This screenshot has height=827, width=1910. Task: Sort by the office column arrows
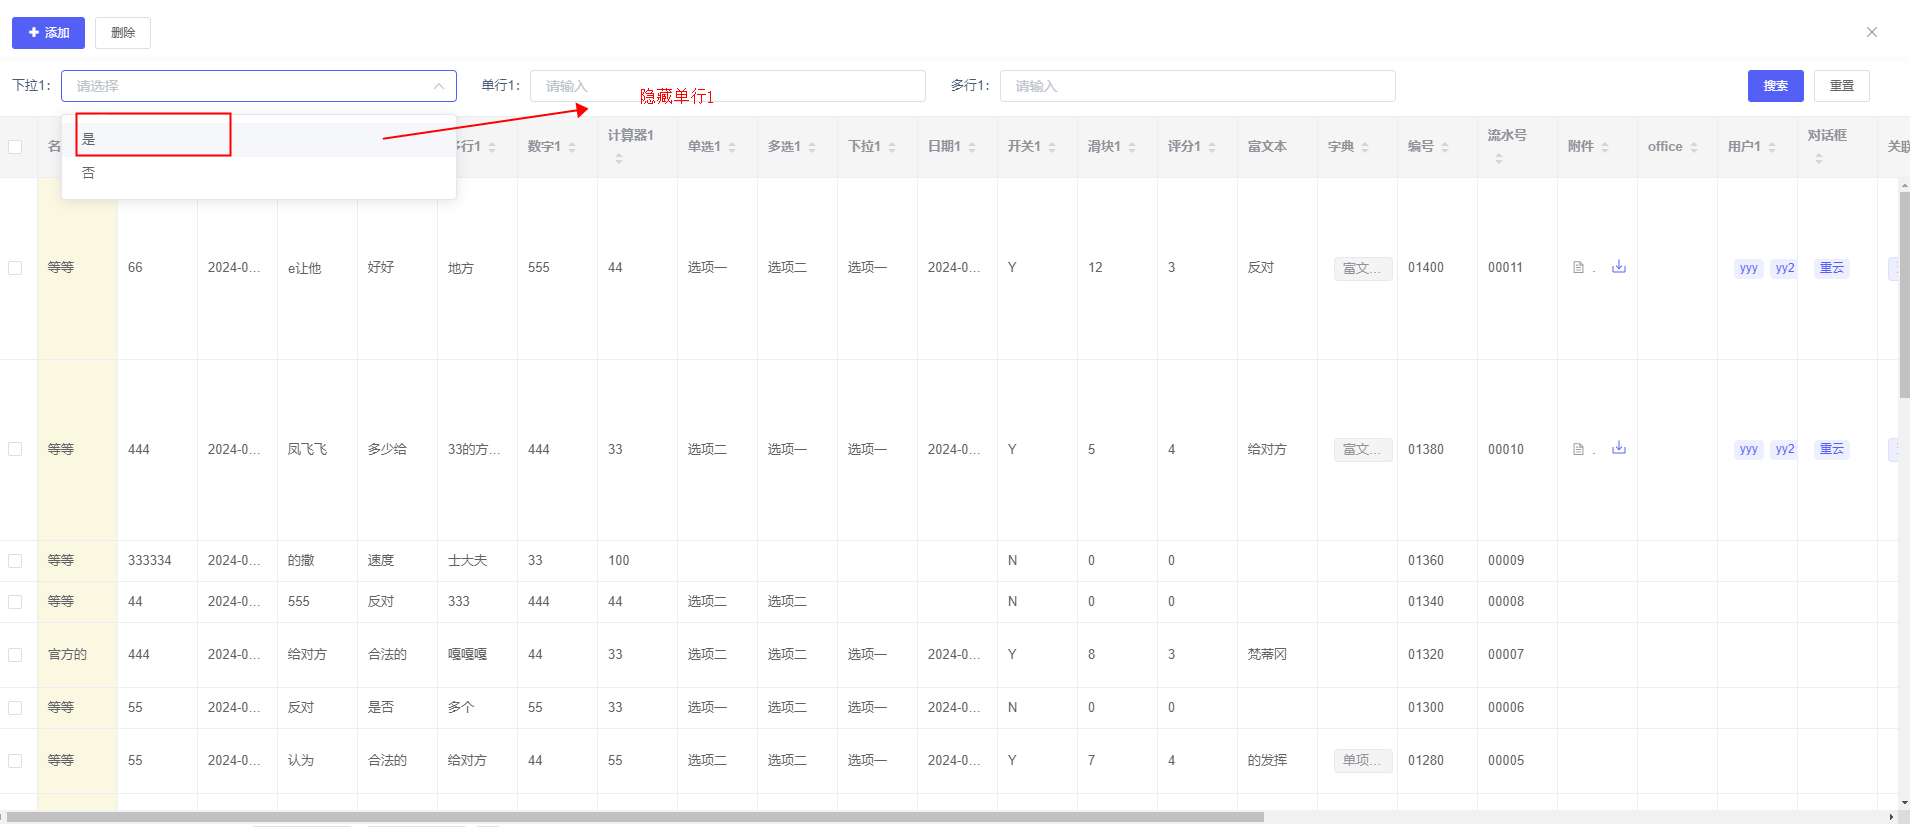click(x=1694, y=147)
